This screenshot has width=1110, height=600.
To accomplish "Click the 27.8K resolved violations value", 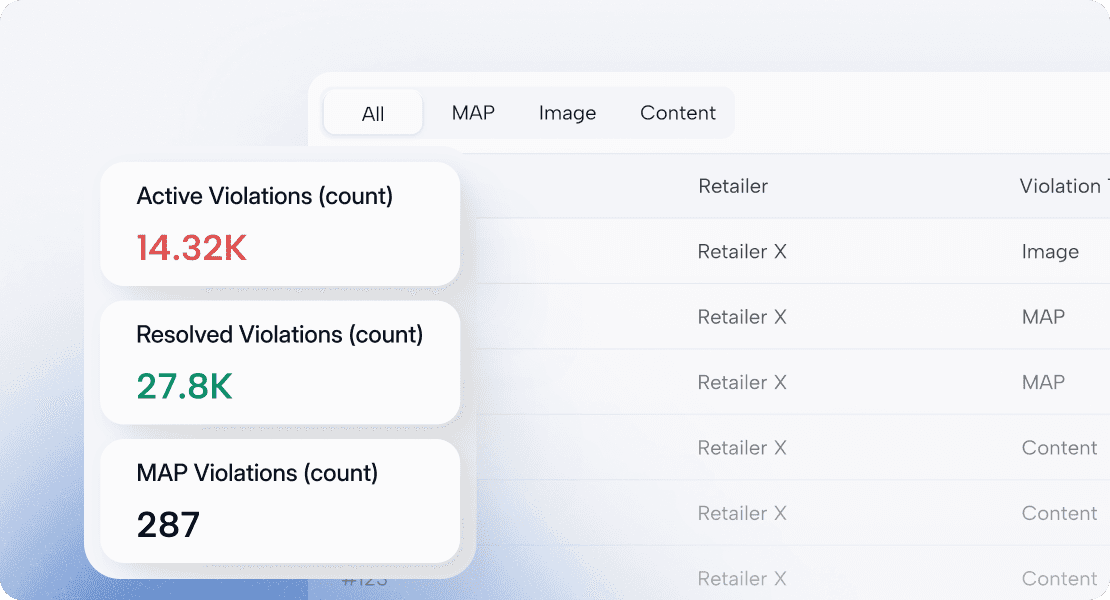I will click(185, 386).
